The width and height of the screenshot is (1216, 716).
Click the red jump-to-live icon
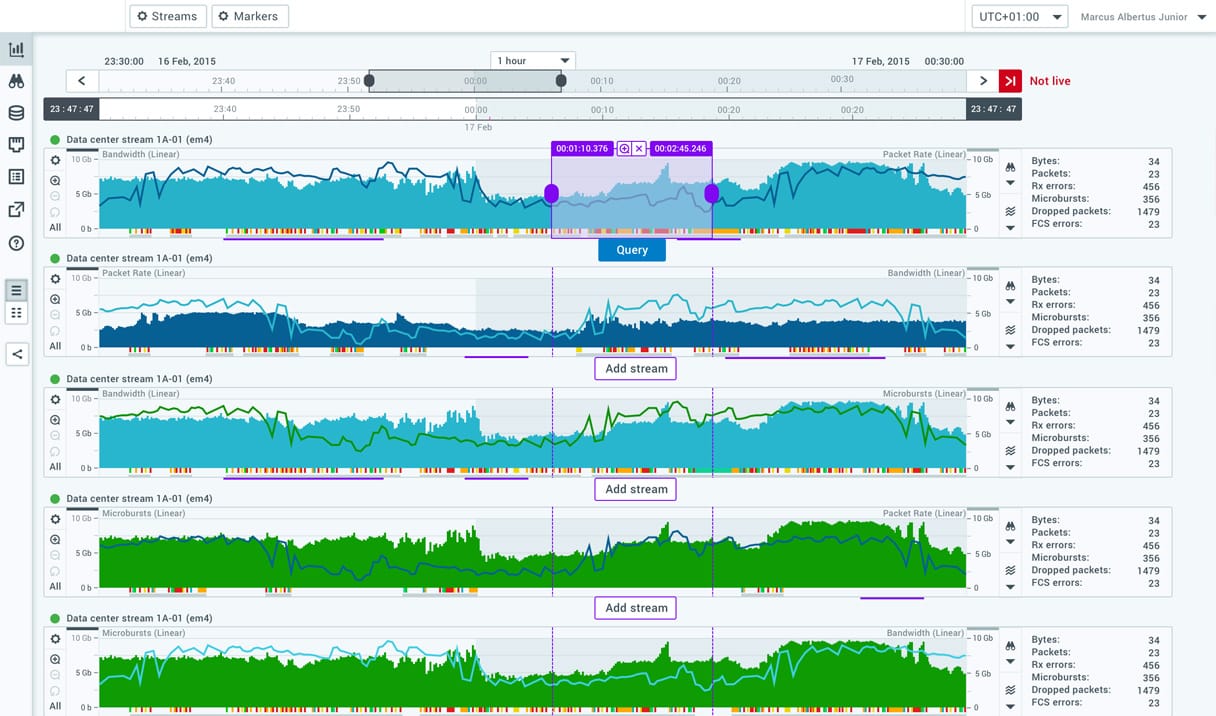(x=1010, y=81)
